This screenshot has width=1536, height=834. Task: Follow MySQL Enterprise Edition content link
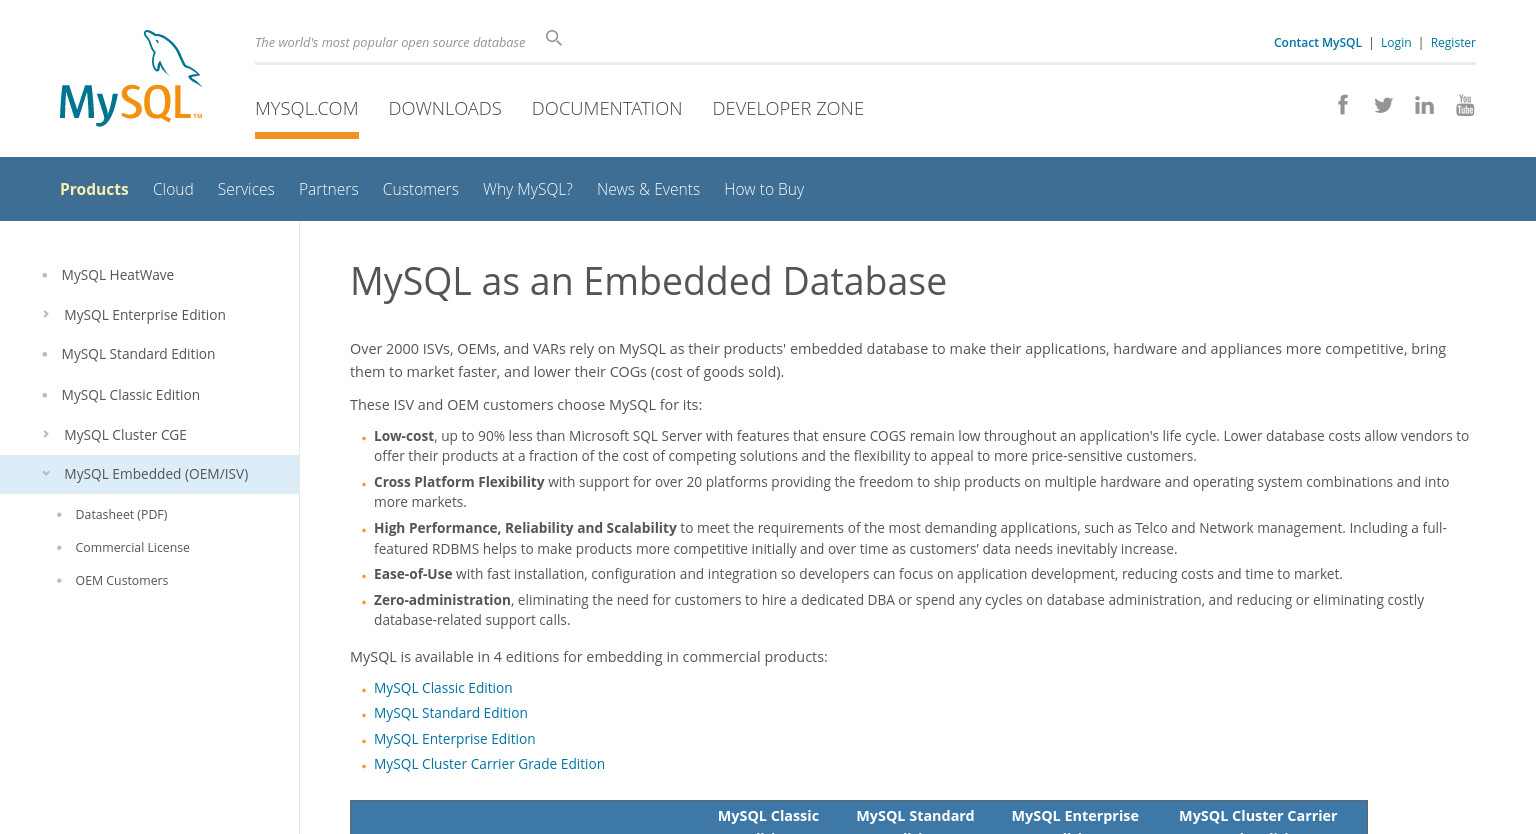pyautogui.click(x=455, y=739)
